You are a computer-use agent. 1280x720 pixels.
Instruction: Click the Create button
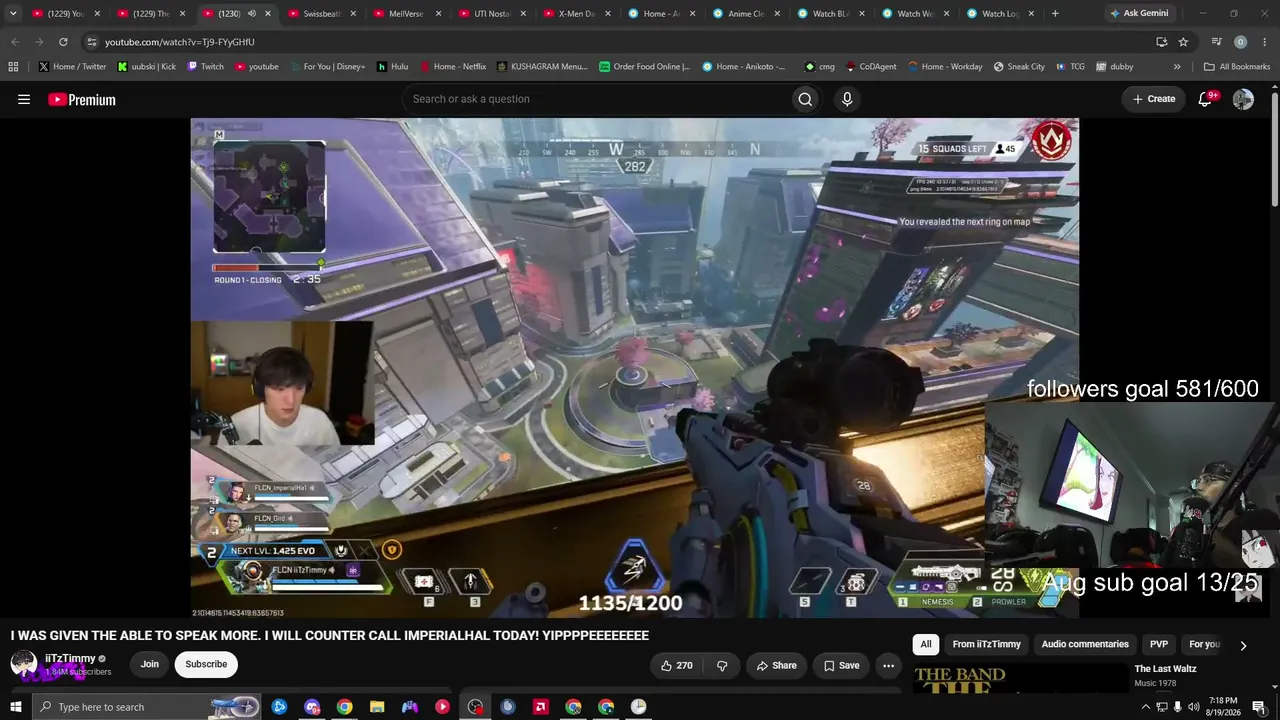(1153, 99)
